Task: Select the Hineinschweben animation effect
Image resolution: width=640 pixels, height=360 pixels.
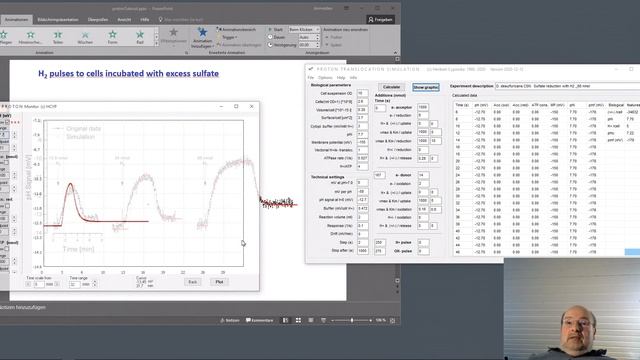Action: click(31, 37)
